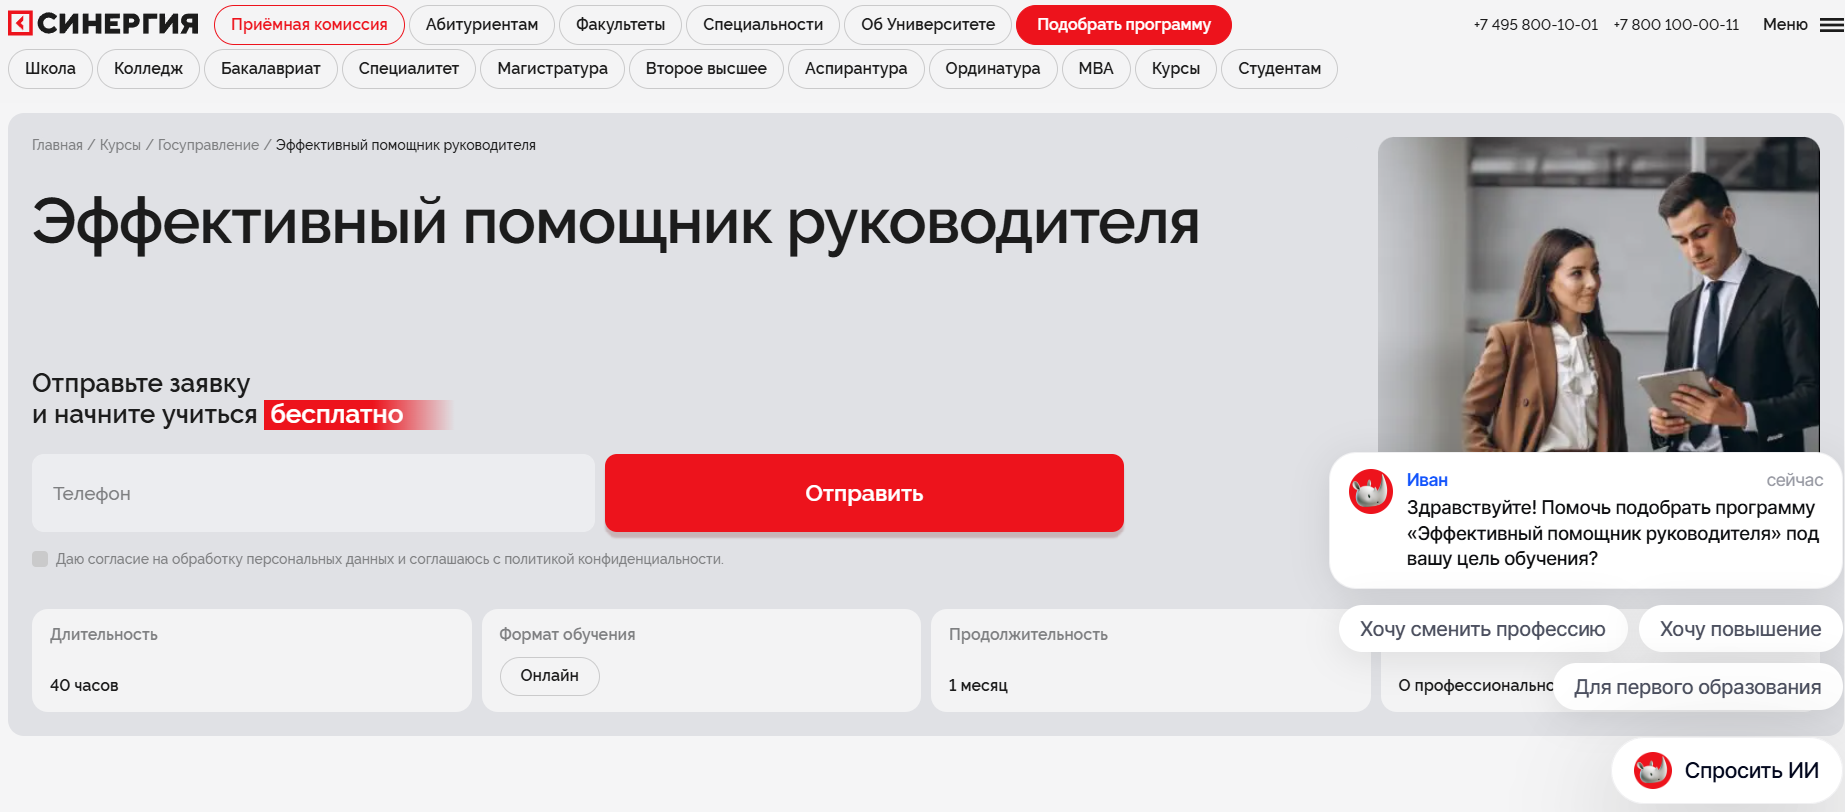Open the Курсы breadcrumb link

coord(120,145)
